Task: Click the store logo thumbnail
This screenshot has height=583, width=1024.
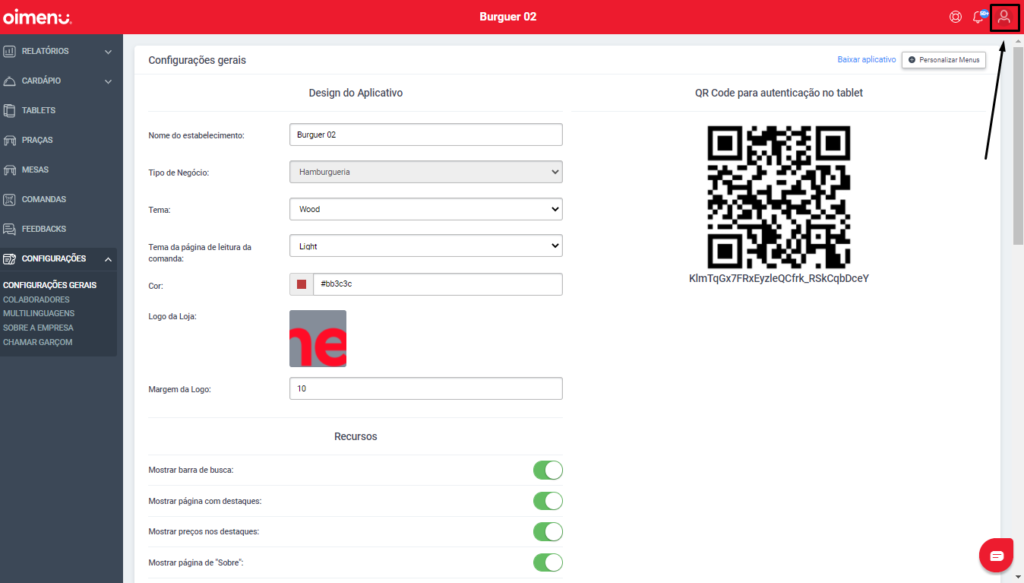Action: [318, 338]
